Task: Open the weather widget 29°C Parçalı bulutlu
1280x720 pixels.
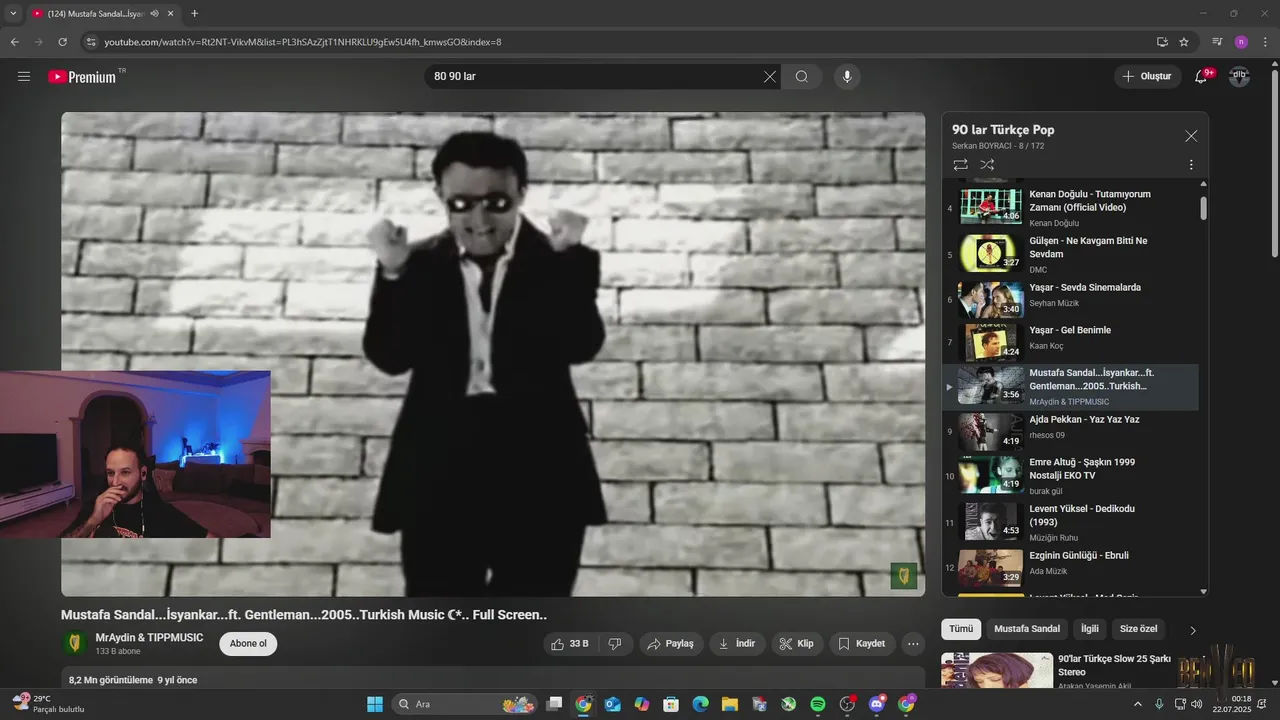Action: 48,704
